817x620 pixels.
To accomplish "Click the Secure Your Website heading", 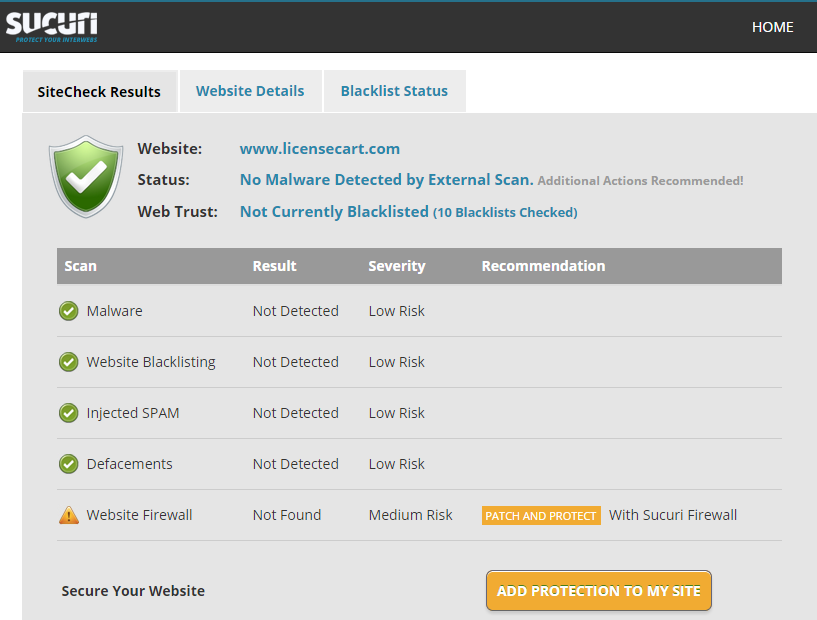I will click(133, 591).
